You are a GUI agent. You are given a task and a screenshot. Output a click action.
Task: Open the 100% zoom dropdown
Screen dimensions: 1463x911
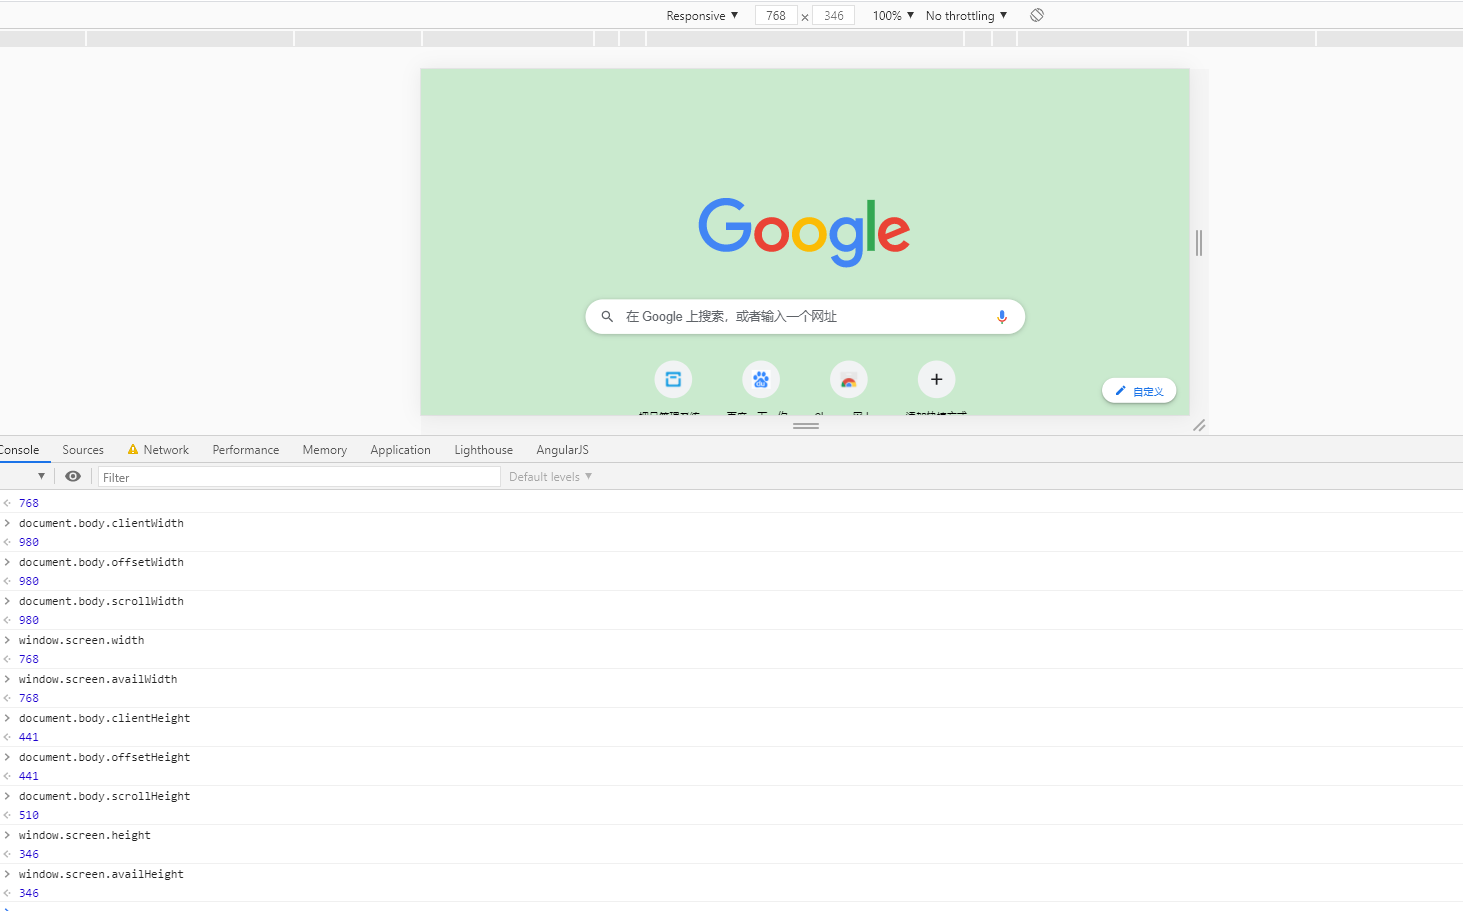click(893, 15)
